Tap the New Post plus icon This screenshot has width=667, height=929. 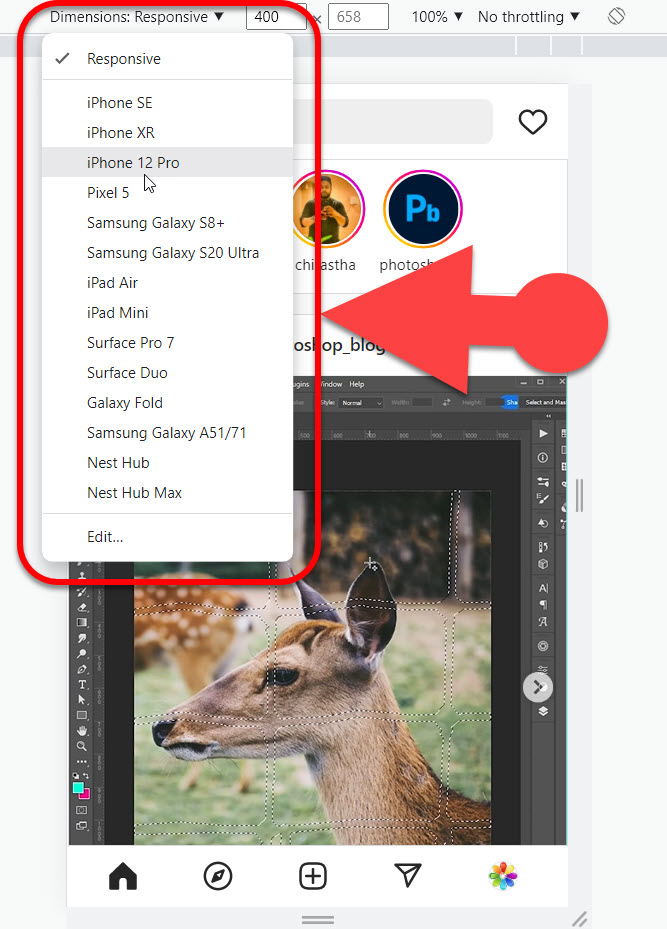[313, 876]
